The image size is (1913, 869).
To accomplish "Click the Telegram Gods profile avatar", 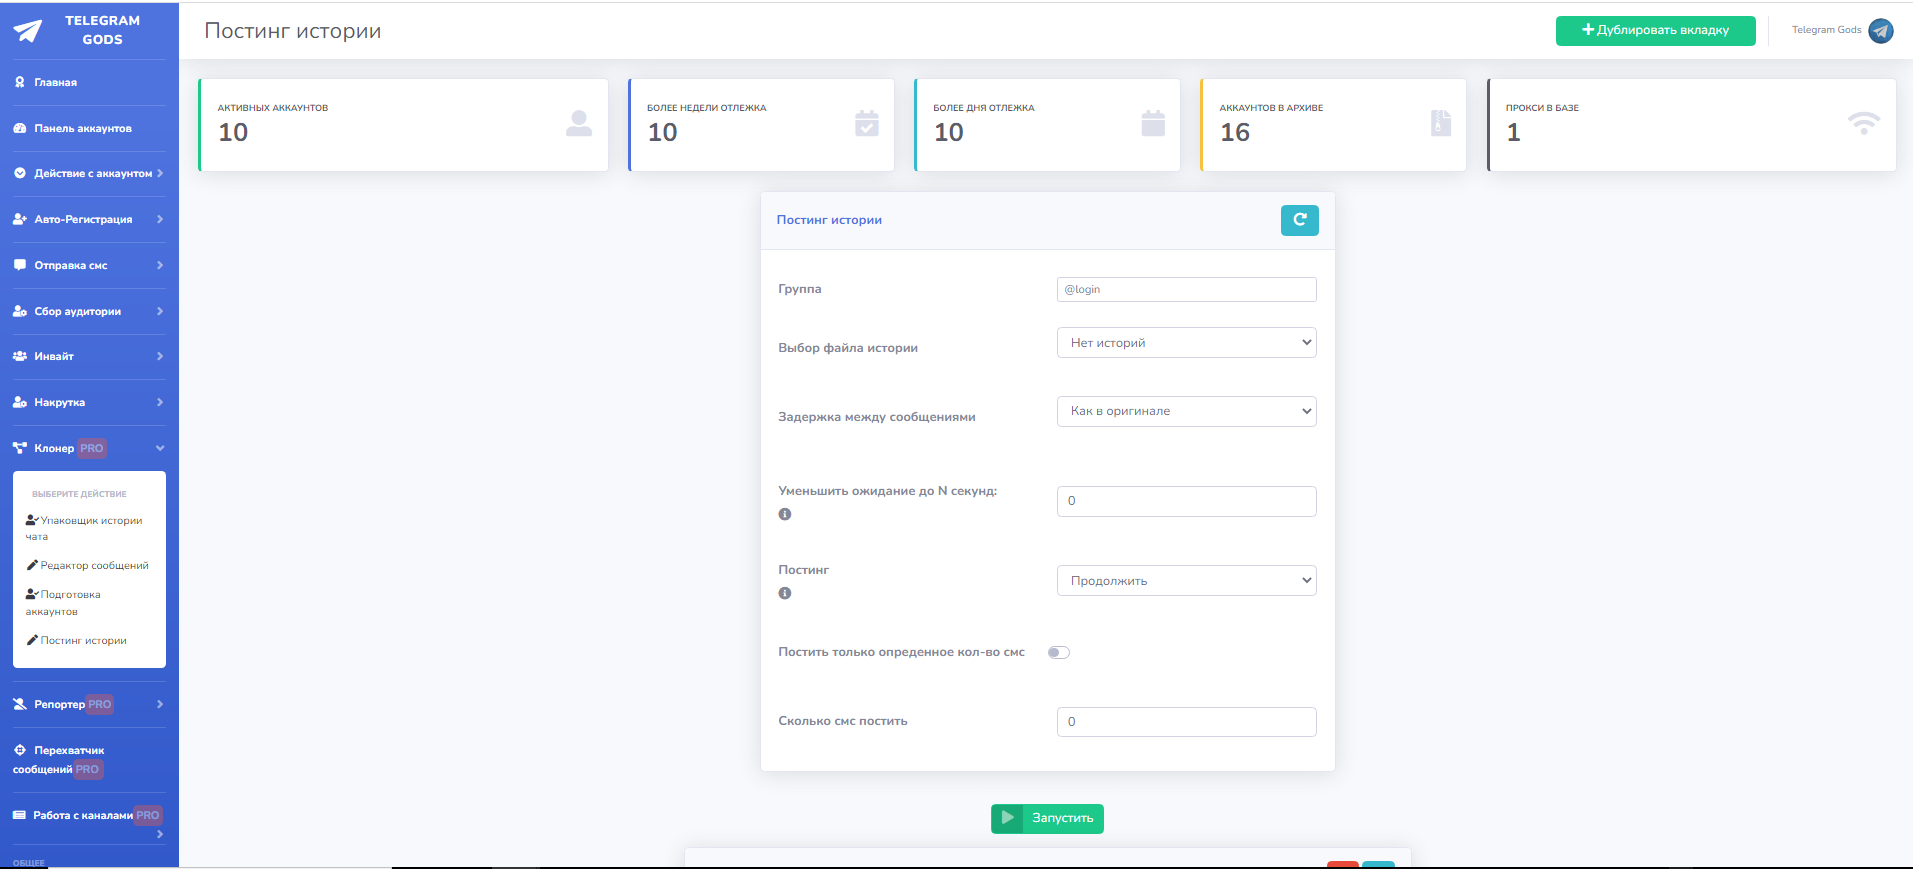I will tap(1881, 31).
